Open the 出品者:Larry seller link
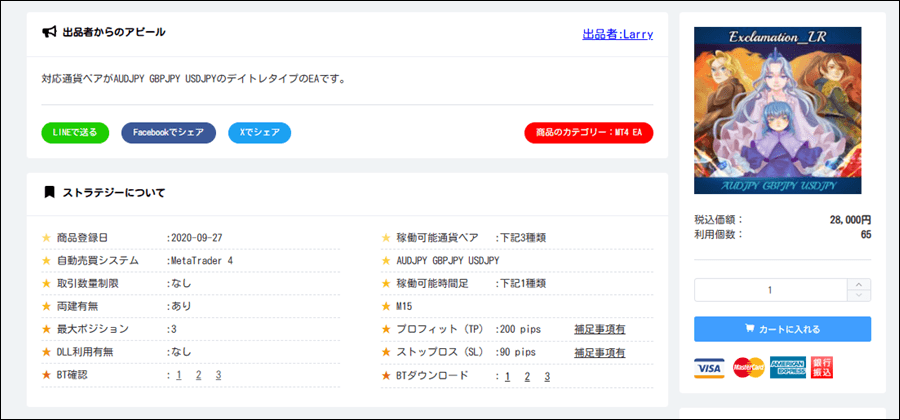 [x=617, y=33]
